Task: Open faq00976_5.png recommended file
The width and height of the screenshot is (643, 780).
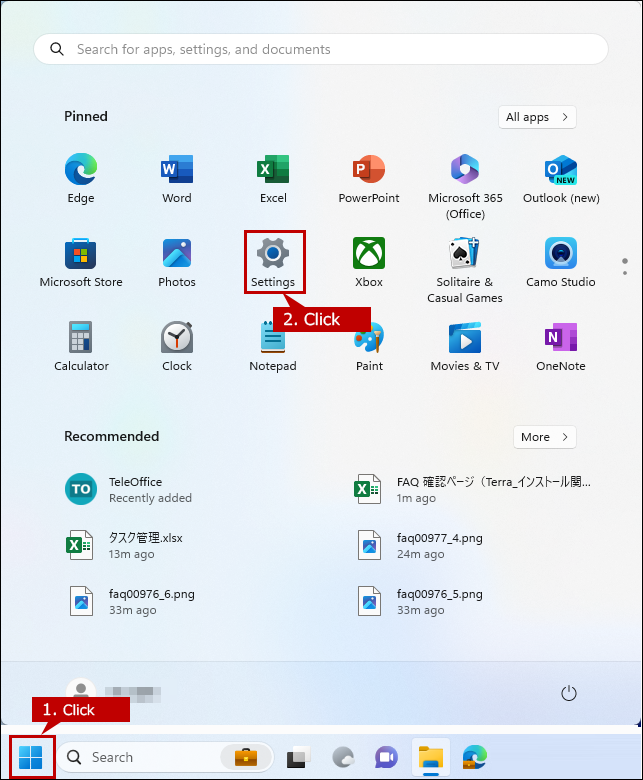Action: [x=419, y=601]
